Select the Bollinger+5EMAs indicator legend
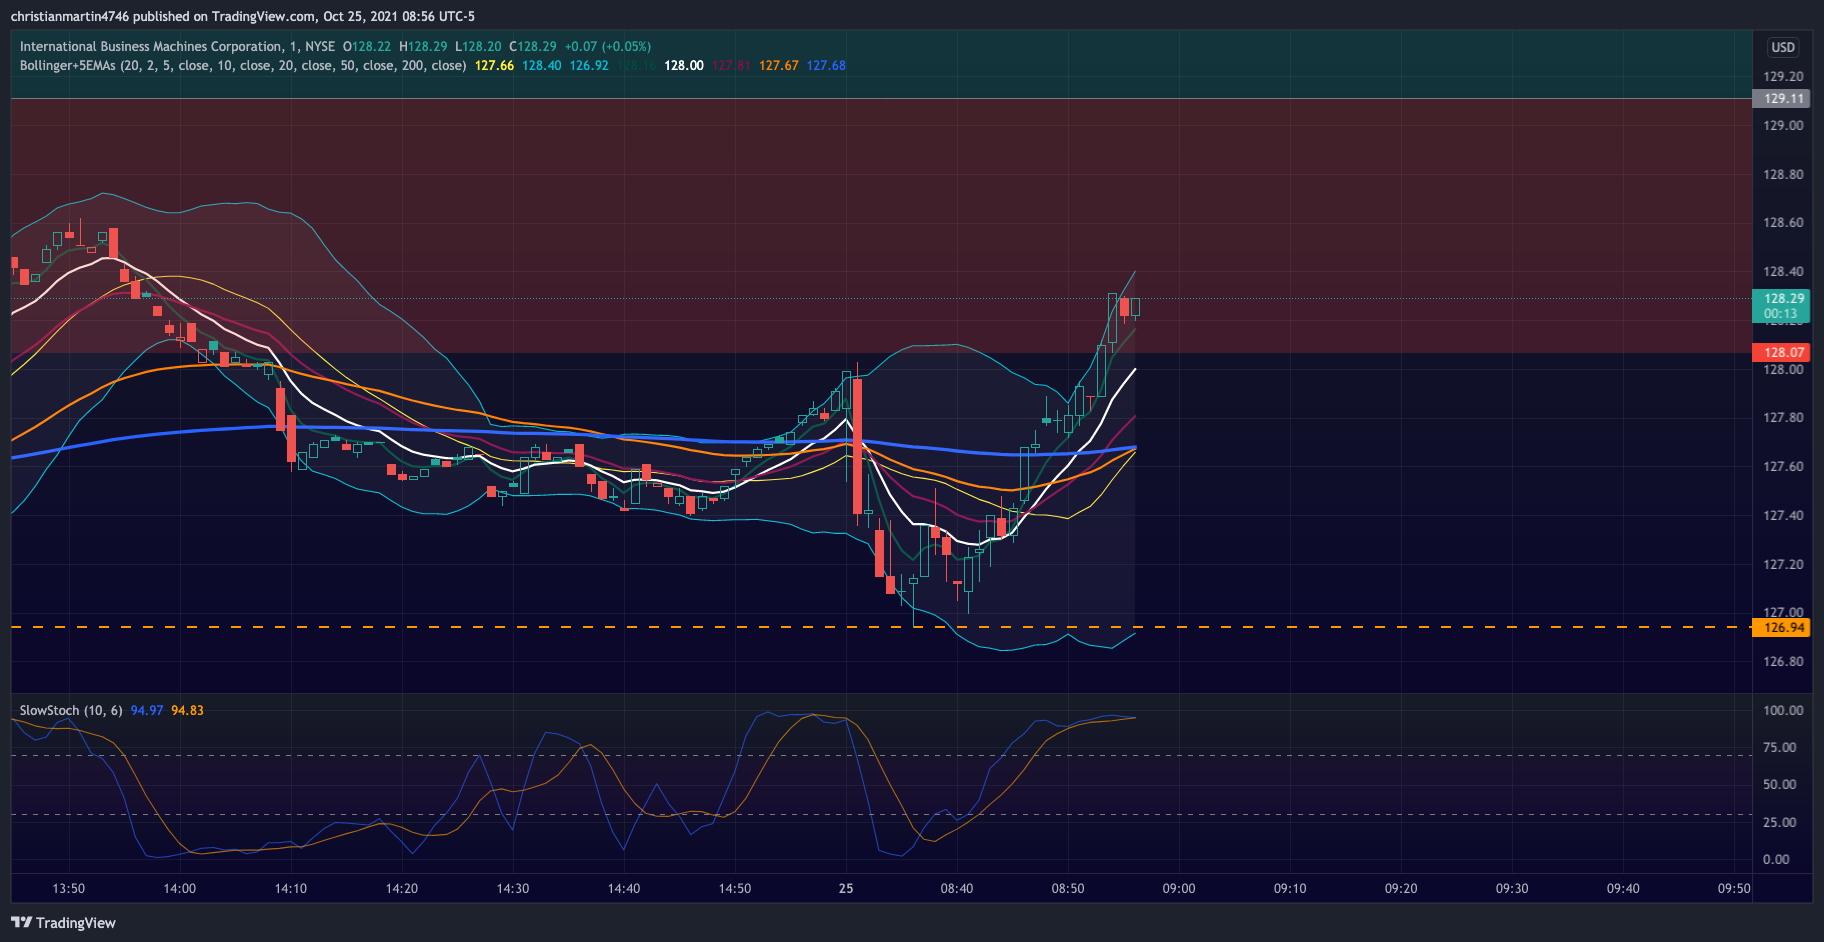The width and height of the screenshot is (1824, 942). pos(243,65)
